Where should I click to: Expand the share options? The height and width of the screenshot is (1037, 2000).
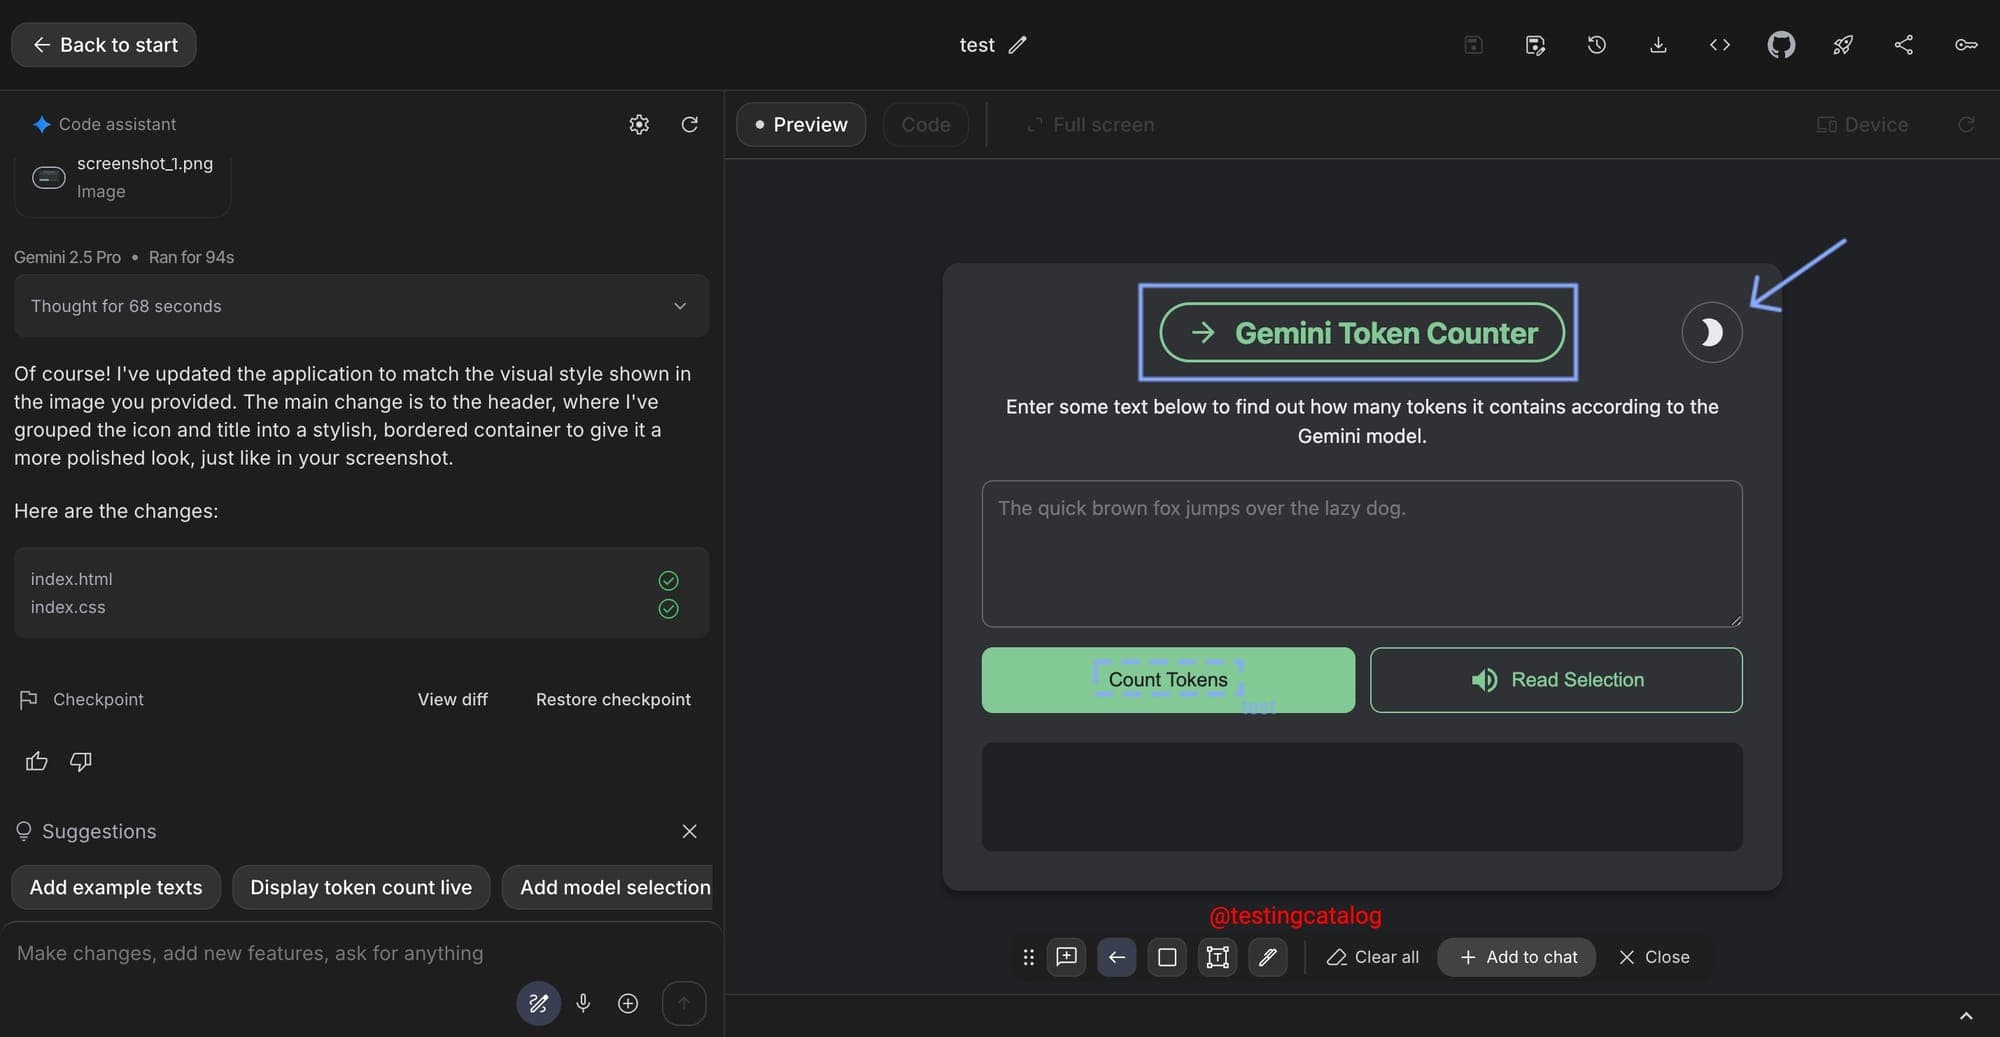1903,44
